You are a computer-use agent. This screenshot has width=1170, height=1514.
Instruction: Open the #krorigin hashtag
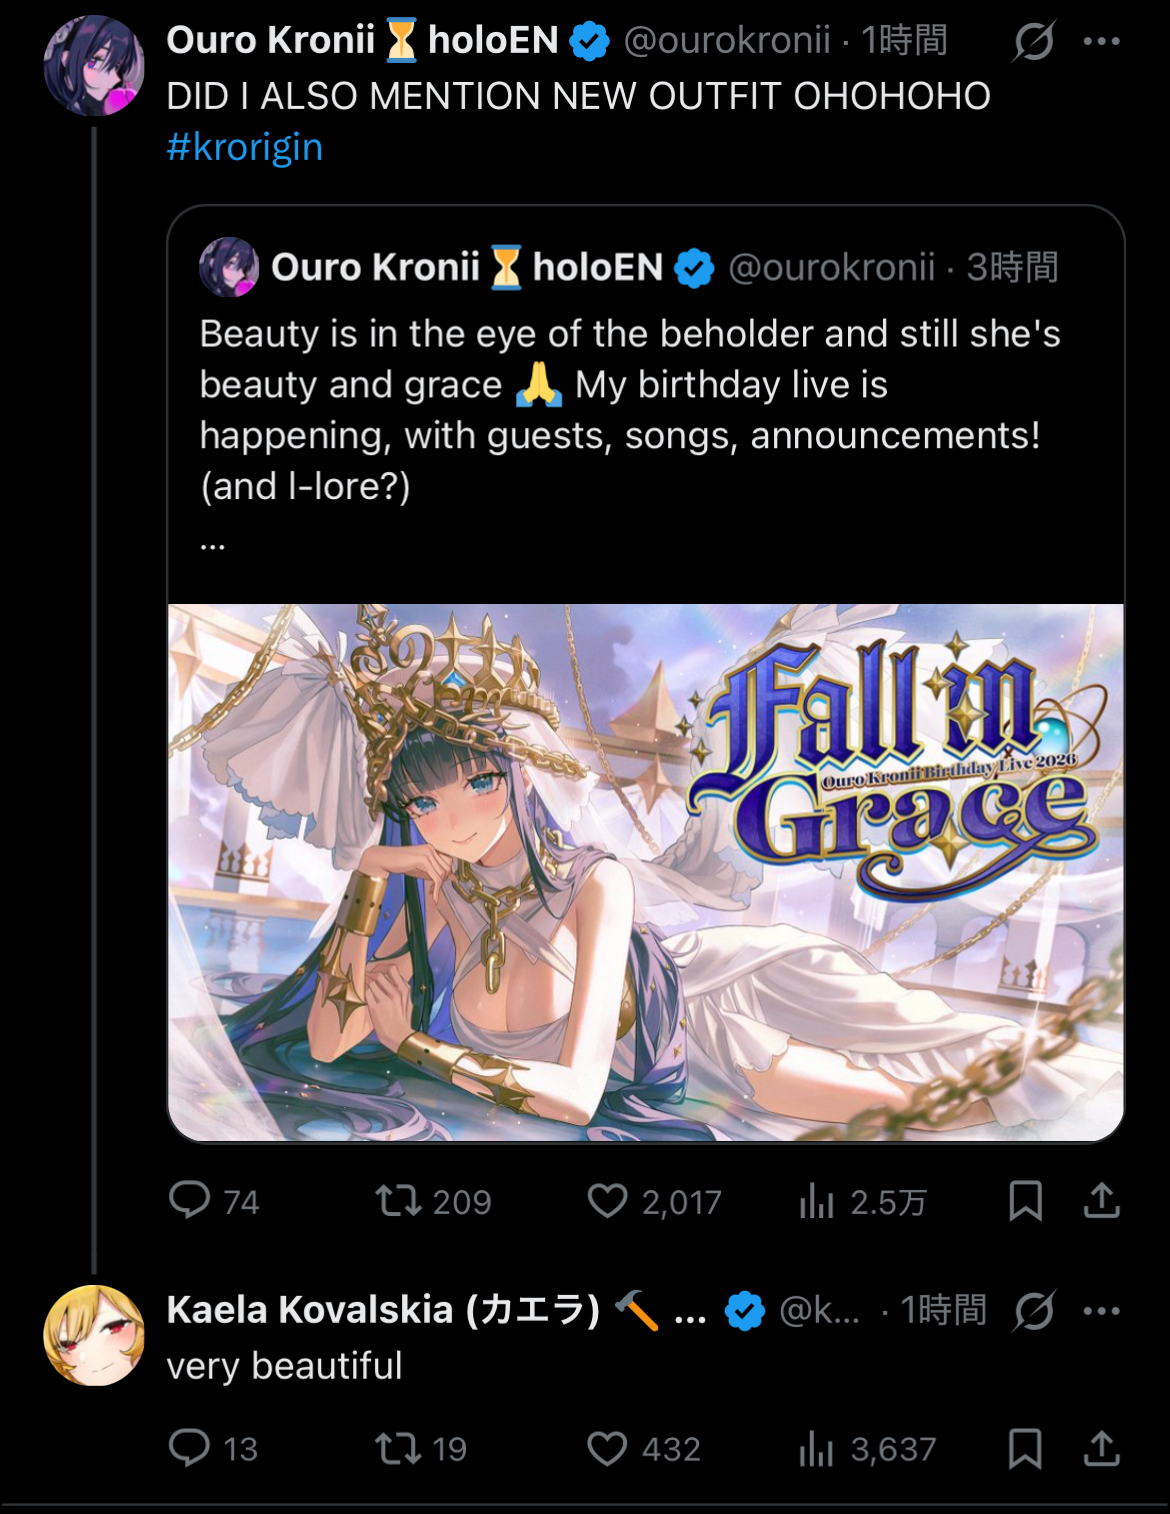click(245, 147)
